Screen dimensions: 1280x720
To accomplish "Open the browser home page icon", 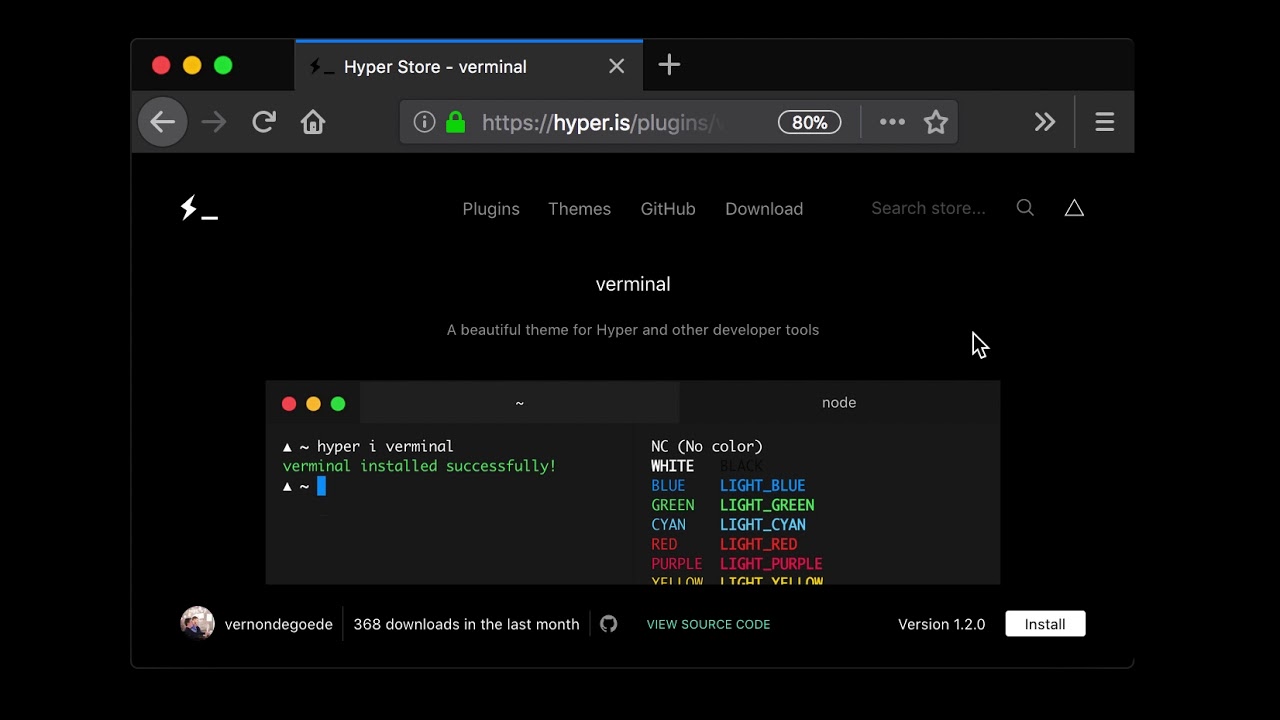I will pos(313,122).
